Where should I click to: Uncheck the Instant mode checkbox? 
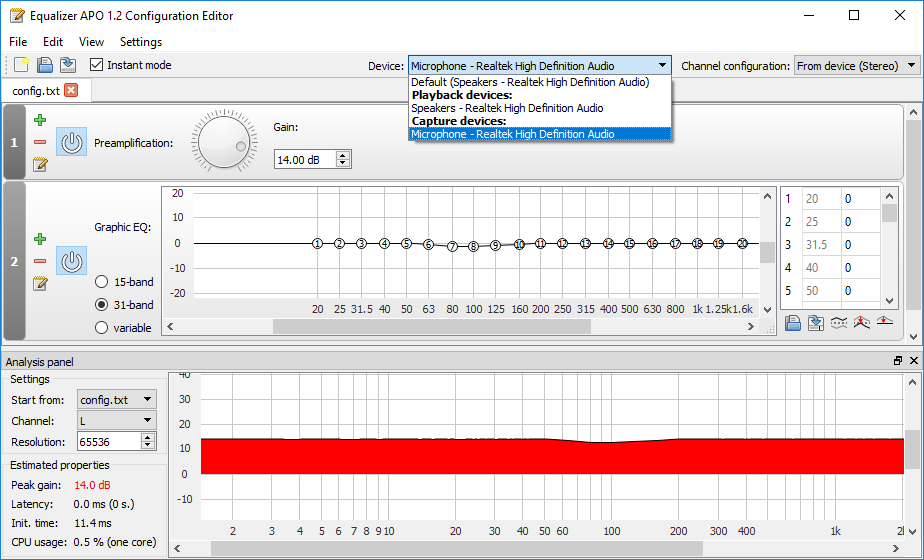tap(97, 64)
